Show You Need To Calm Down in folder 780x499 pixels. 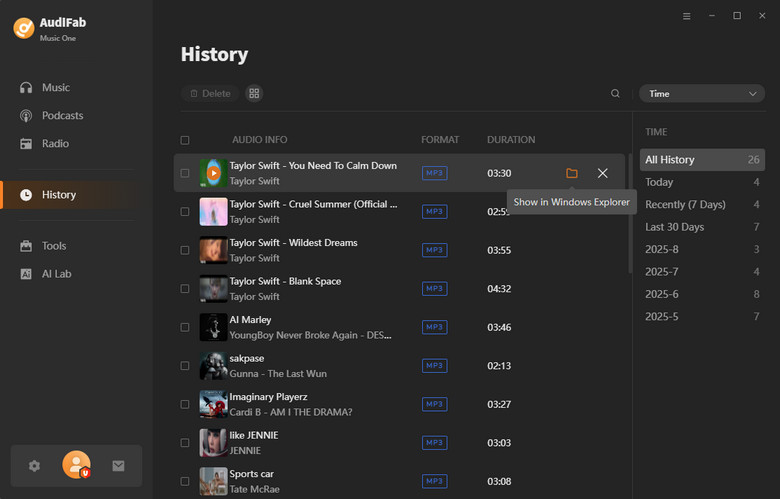coord(572,173)
